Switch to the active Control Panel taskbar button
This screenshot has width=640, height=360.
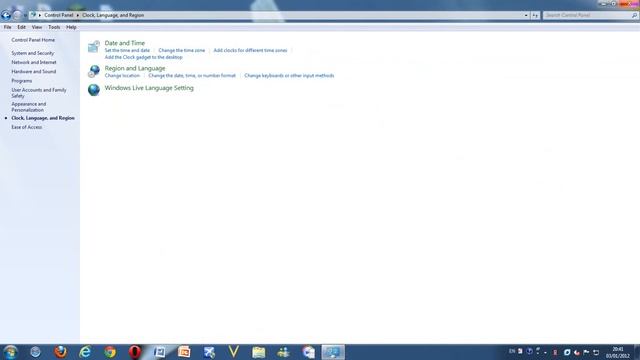(333, 352)
